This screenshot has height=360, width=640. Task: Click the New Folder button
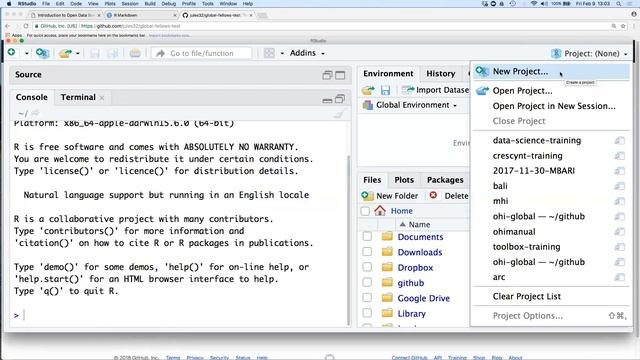(x=390, y=196)
